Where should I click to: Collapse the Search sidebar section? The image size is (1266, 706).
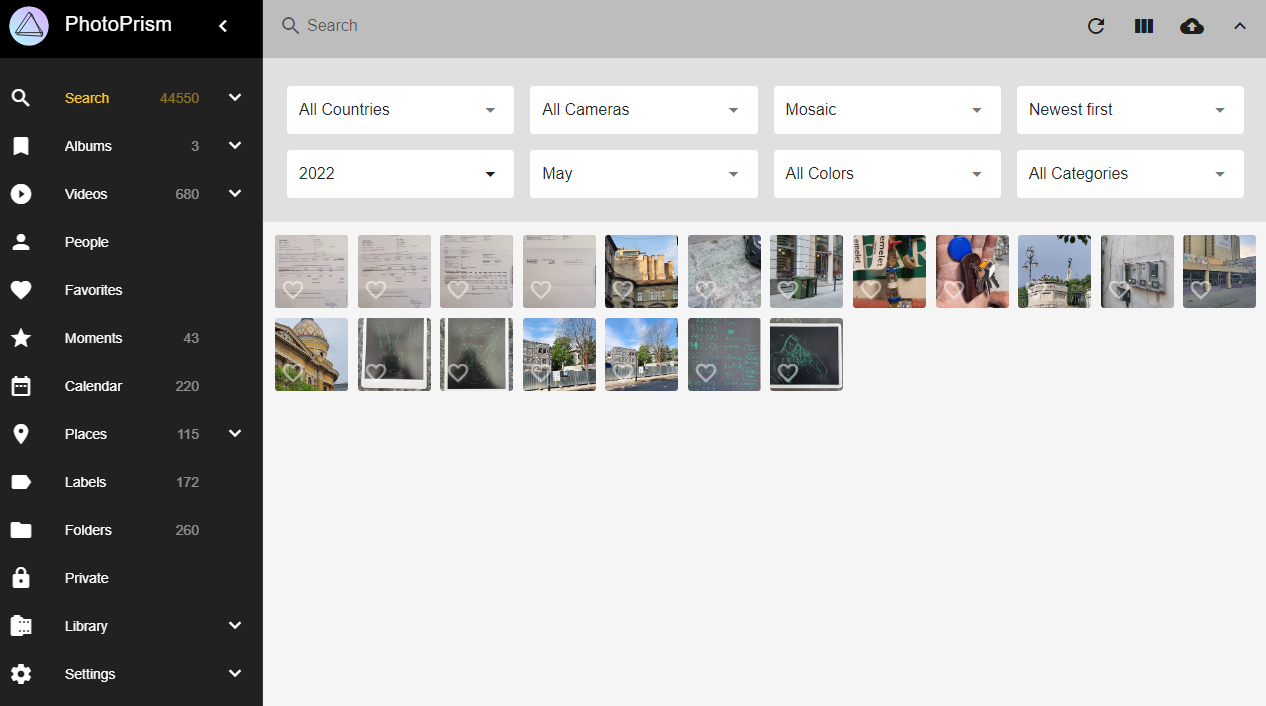pyautogui.click(x=235, y=97)
